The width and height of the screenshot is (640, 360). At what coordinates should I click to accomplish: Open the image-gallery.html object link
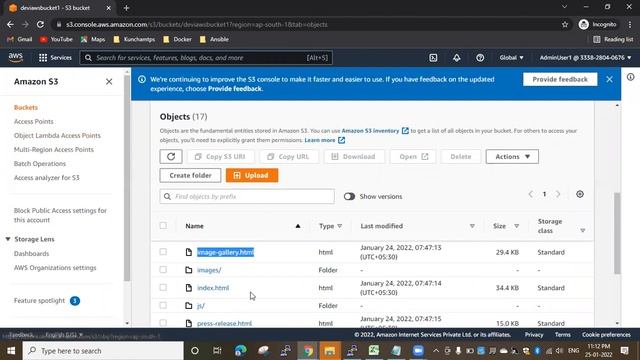[x=225, y=252]
